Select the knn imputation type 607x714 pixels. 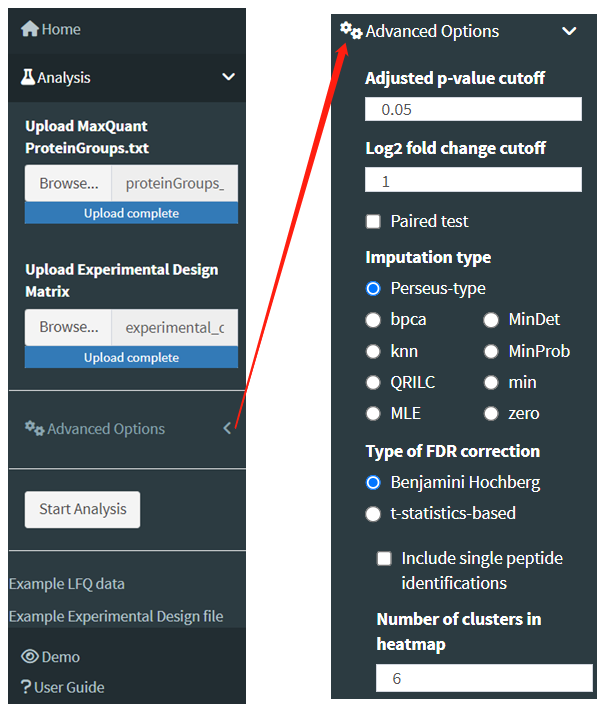(x=374, y=351)
